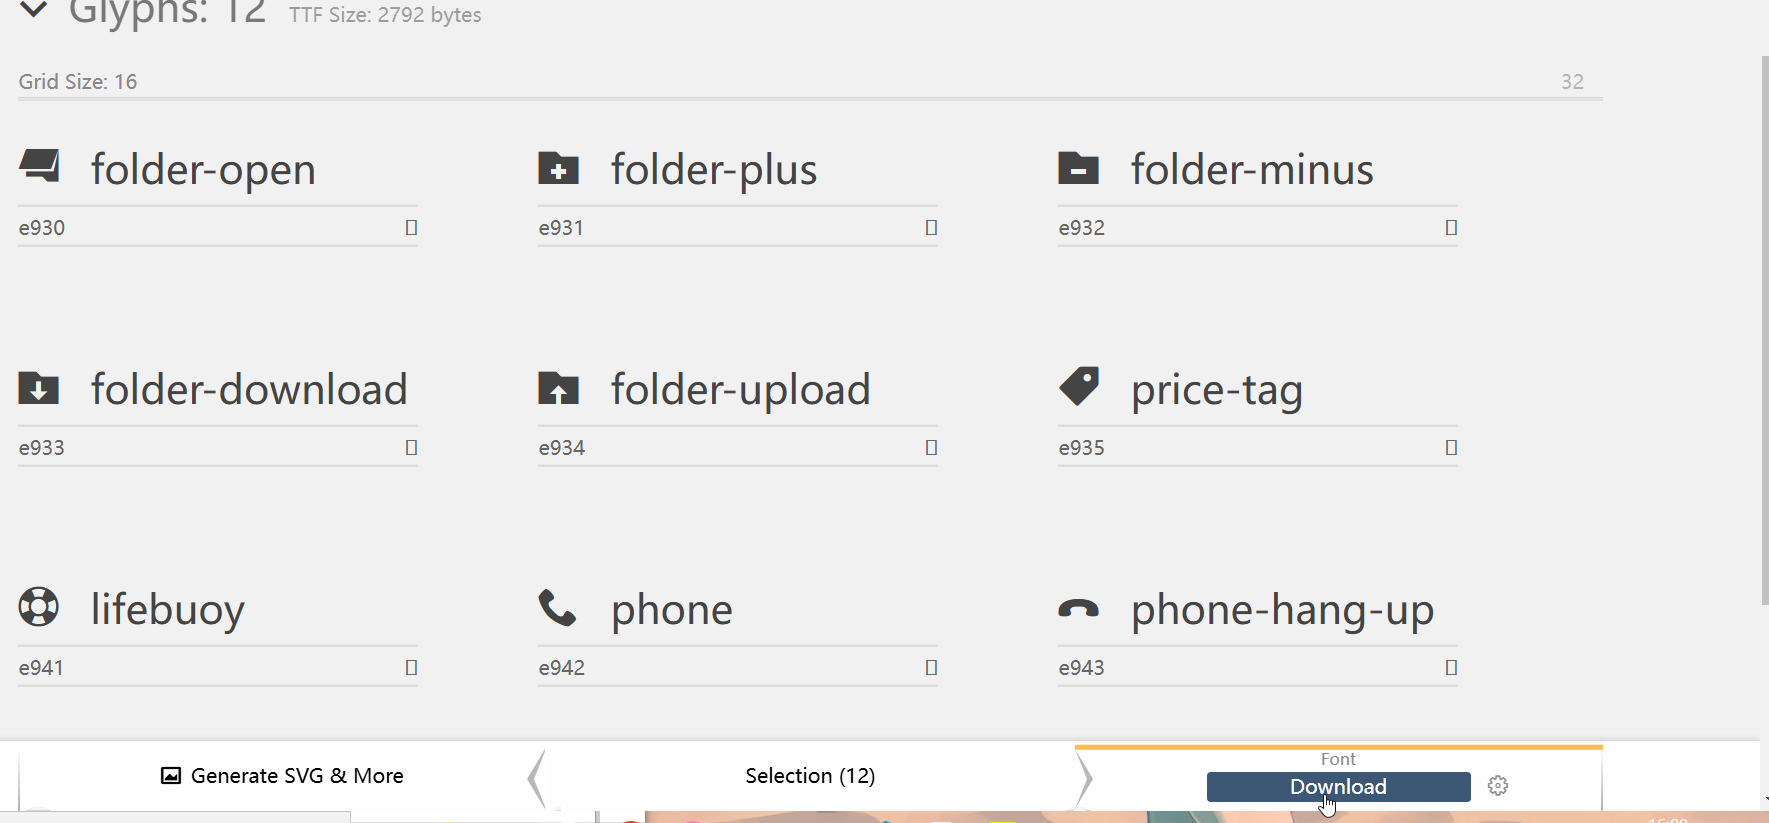Click the price-tag glyph icon

(x=1079, y=387)
